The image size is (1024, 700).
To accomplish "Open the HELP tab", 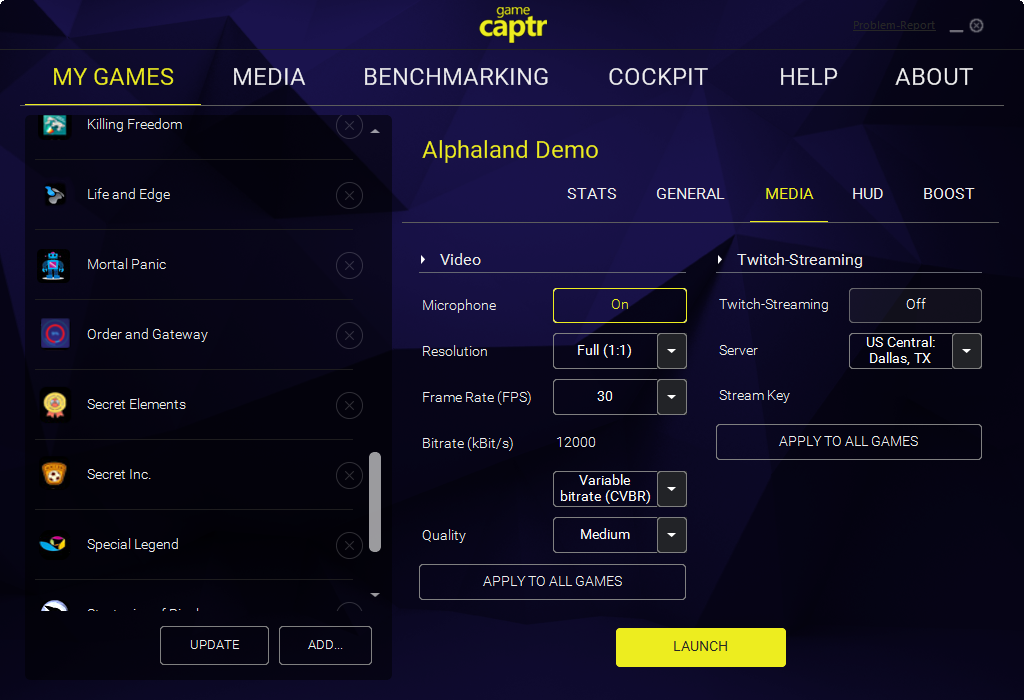I will tap(808, 77).
